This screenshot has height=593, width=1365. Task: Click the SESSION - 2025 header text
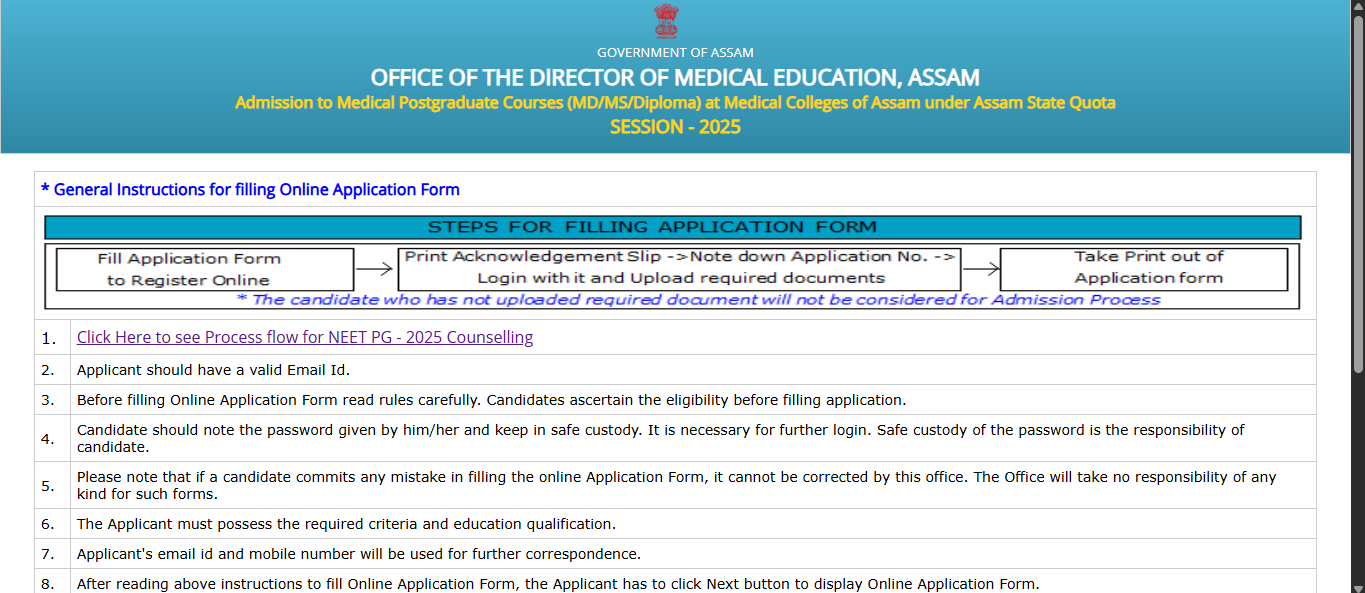(675, 126)
